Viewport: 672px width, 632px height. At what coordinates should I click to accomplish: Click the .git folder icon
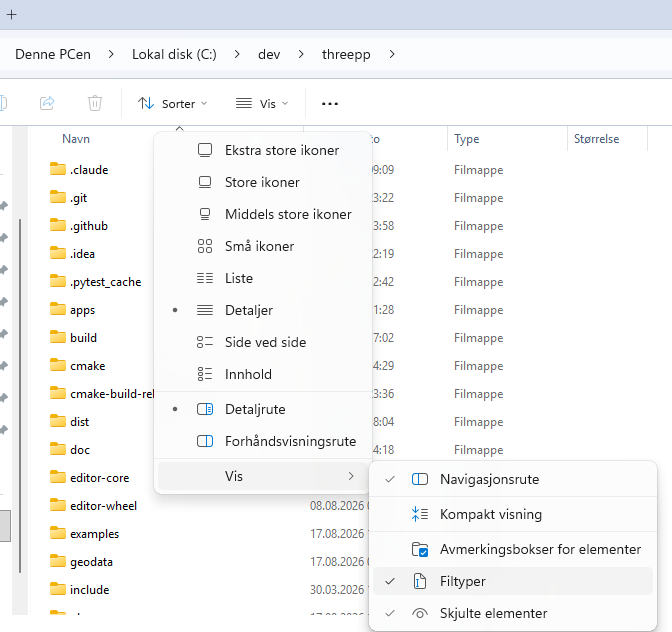pyautogui.click(x=58, y=197)
